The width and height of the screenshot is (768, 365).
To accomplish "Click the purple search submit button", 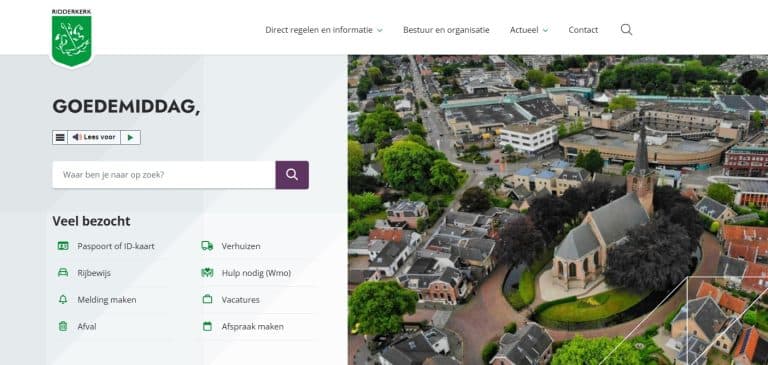I will click(x=292, y=175).
